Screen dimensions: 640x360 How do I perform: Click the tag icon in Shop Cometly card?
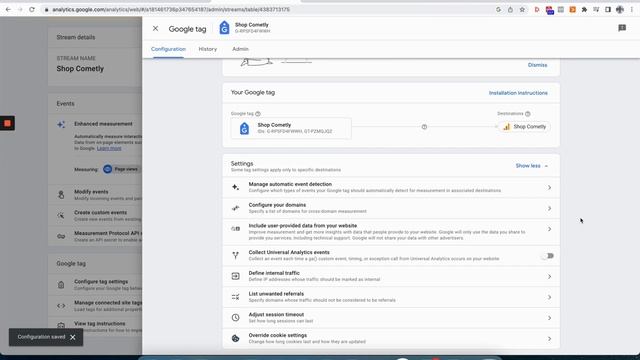pos(244,128)
